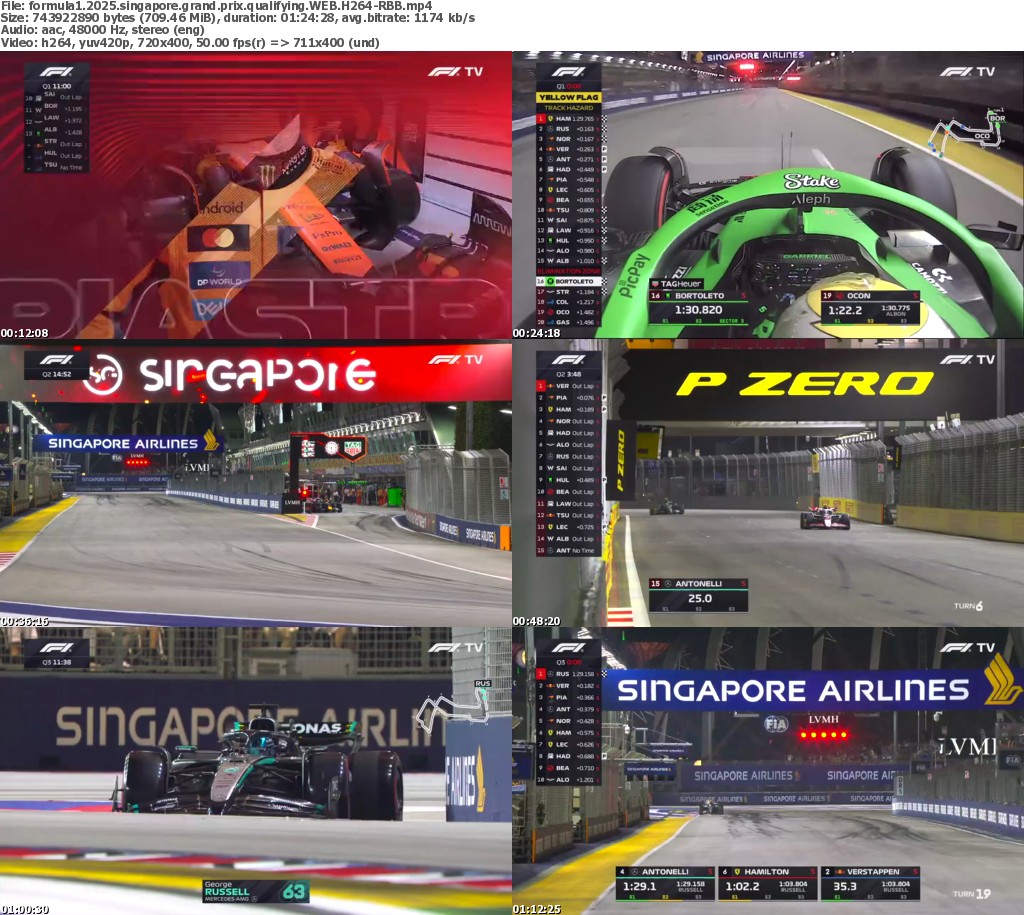This screenshot has width=1024, height=915.
Task: Select the YELLOW FLAG banner in the timing tower
Action: (568, 97)
